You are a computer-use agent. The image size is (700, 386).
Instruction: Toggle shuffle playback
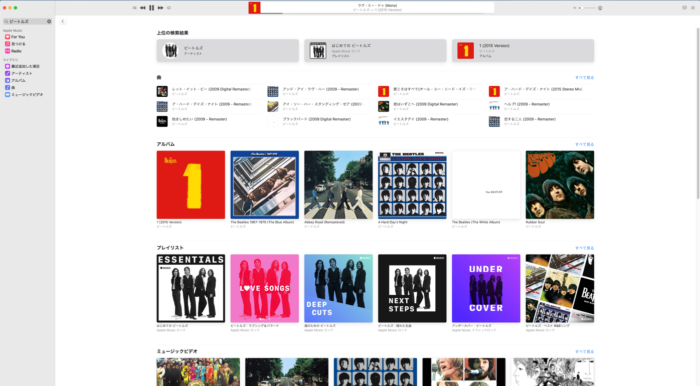(134, 8)
